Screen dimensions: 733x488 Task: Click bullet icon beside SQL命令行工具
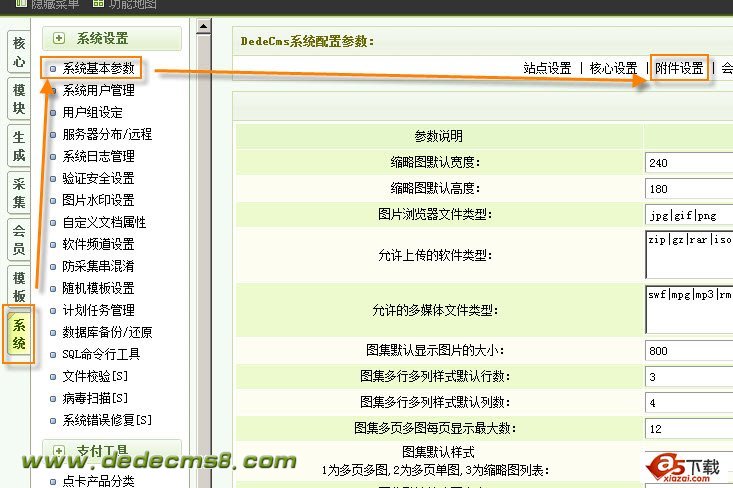[53, 354]
